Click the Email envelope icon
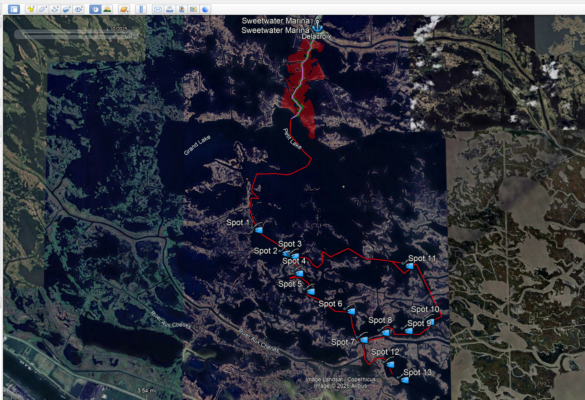This screenshot has width=585, height=400. pos(158,9)
